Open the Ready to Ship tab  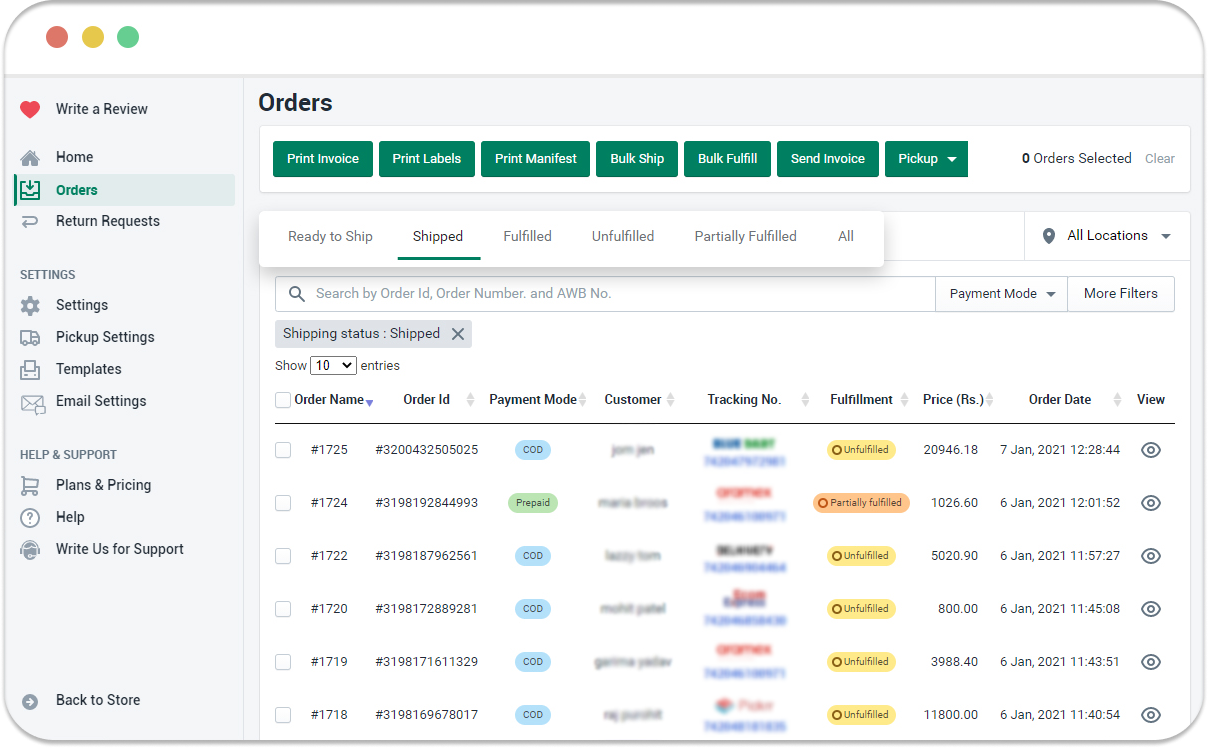coord(330,236)
